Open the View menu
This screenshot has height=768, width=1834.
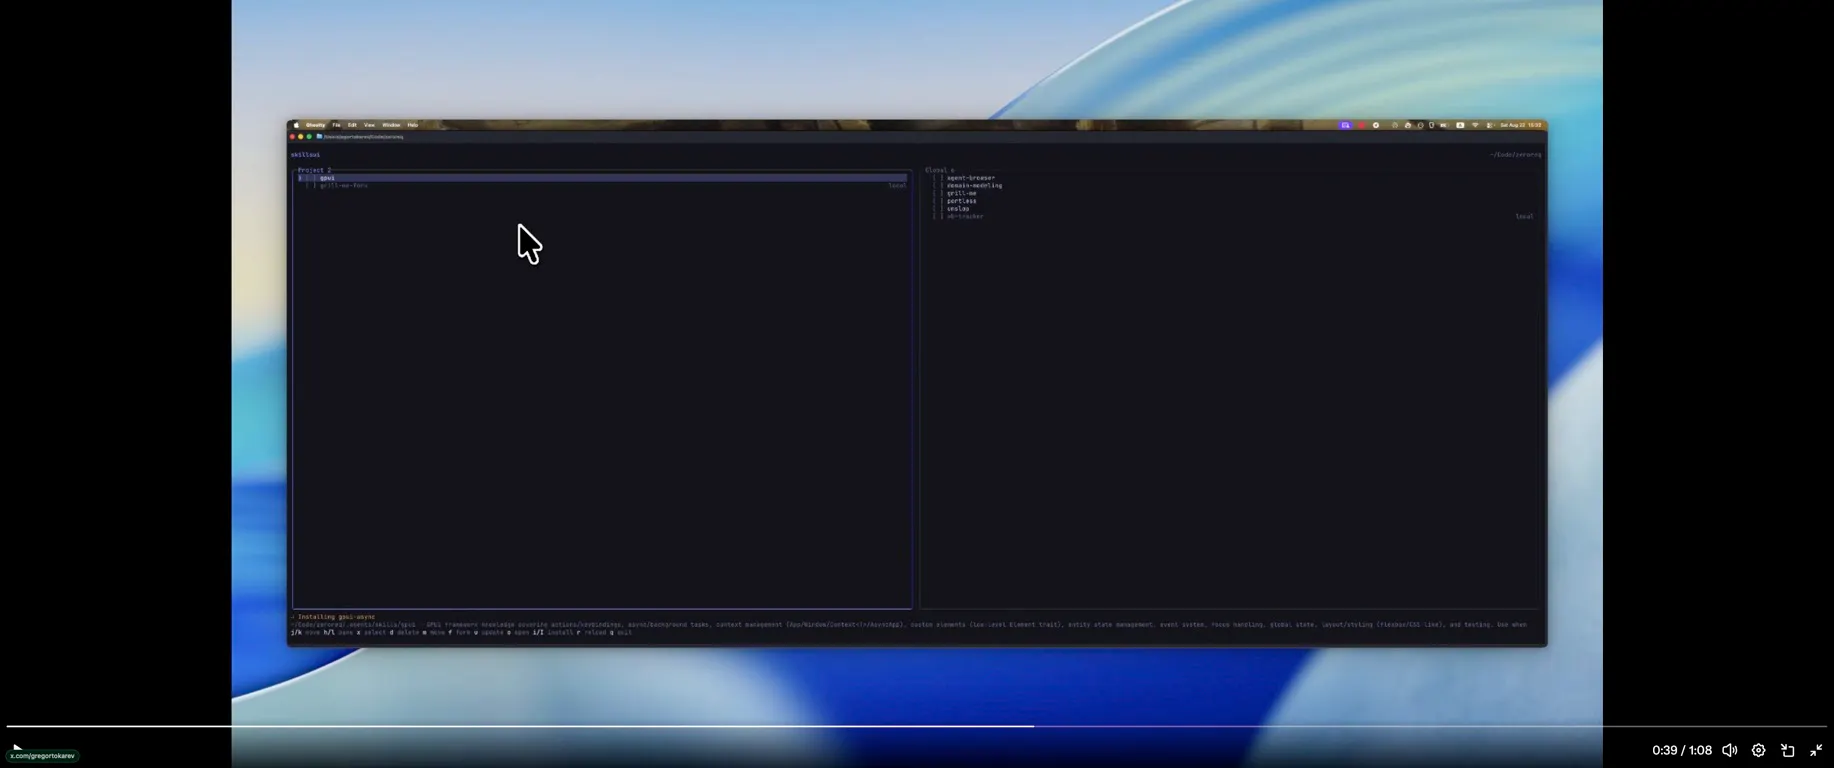pos(369,125)
